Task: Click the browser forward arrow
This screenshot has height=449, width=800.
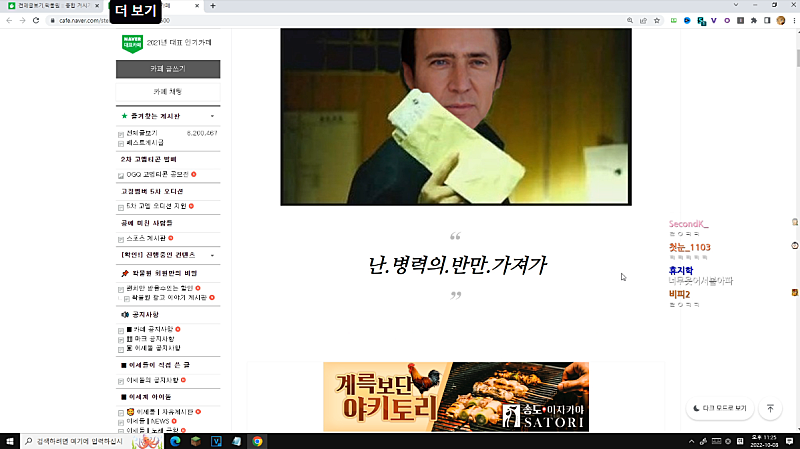Action: [x=22, y=20]
